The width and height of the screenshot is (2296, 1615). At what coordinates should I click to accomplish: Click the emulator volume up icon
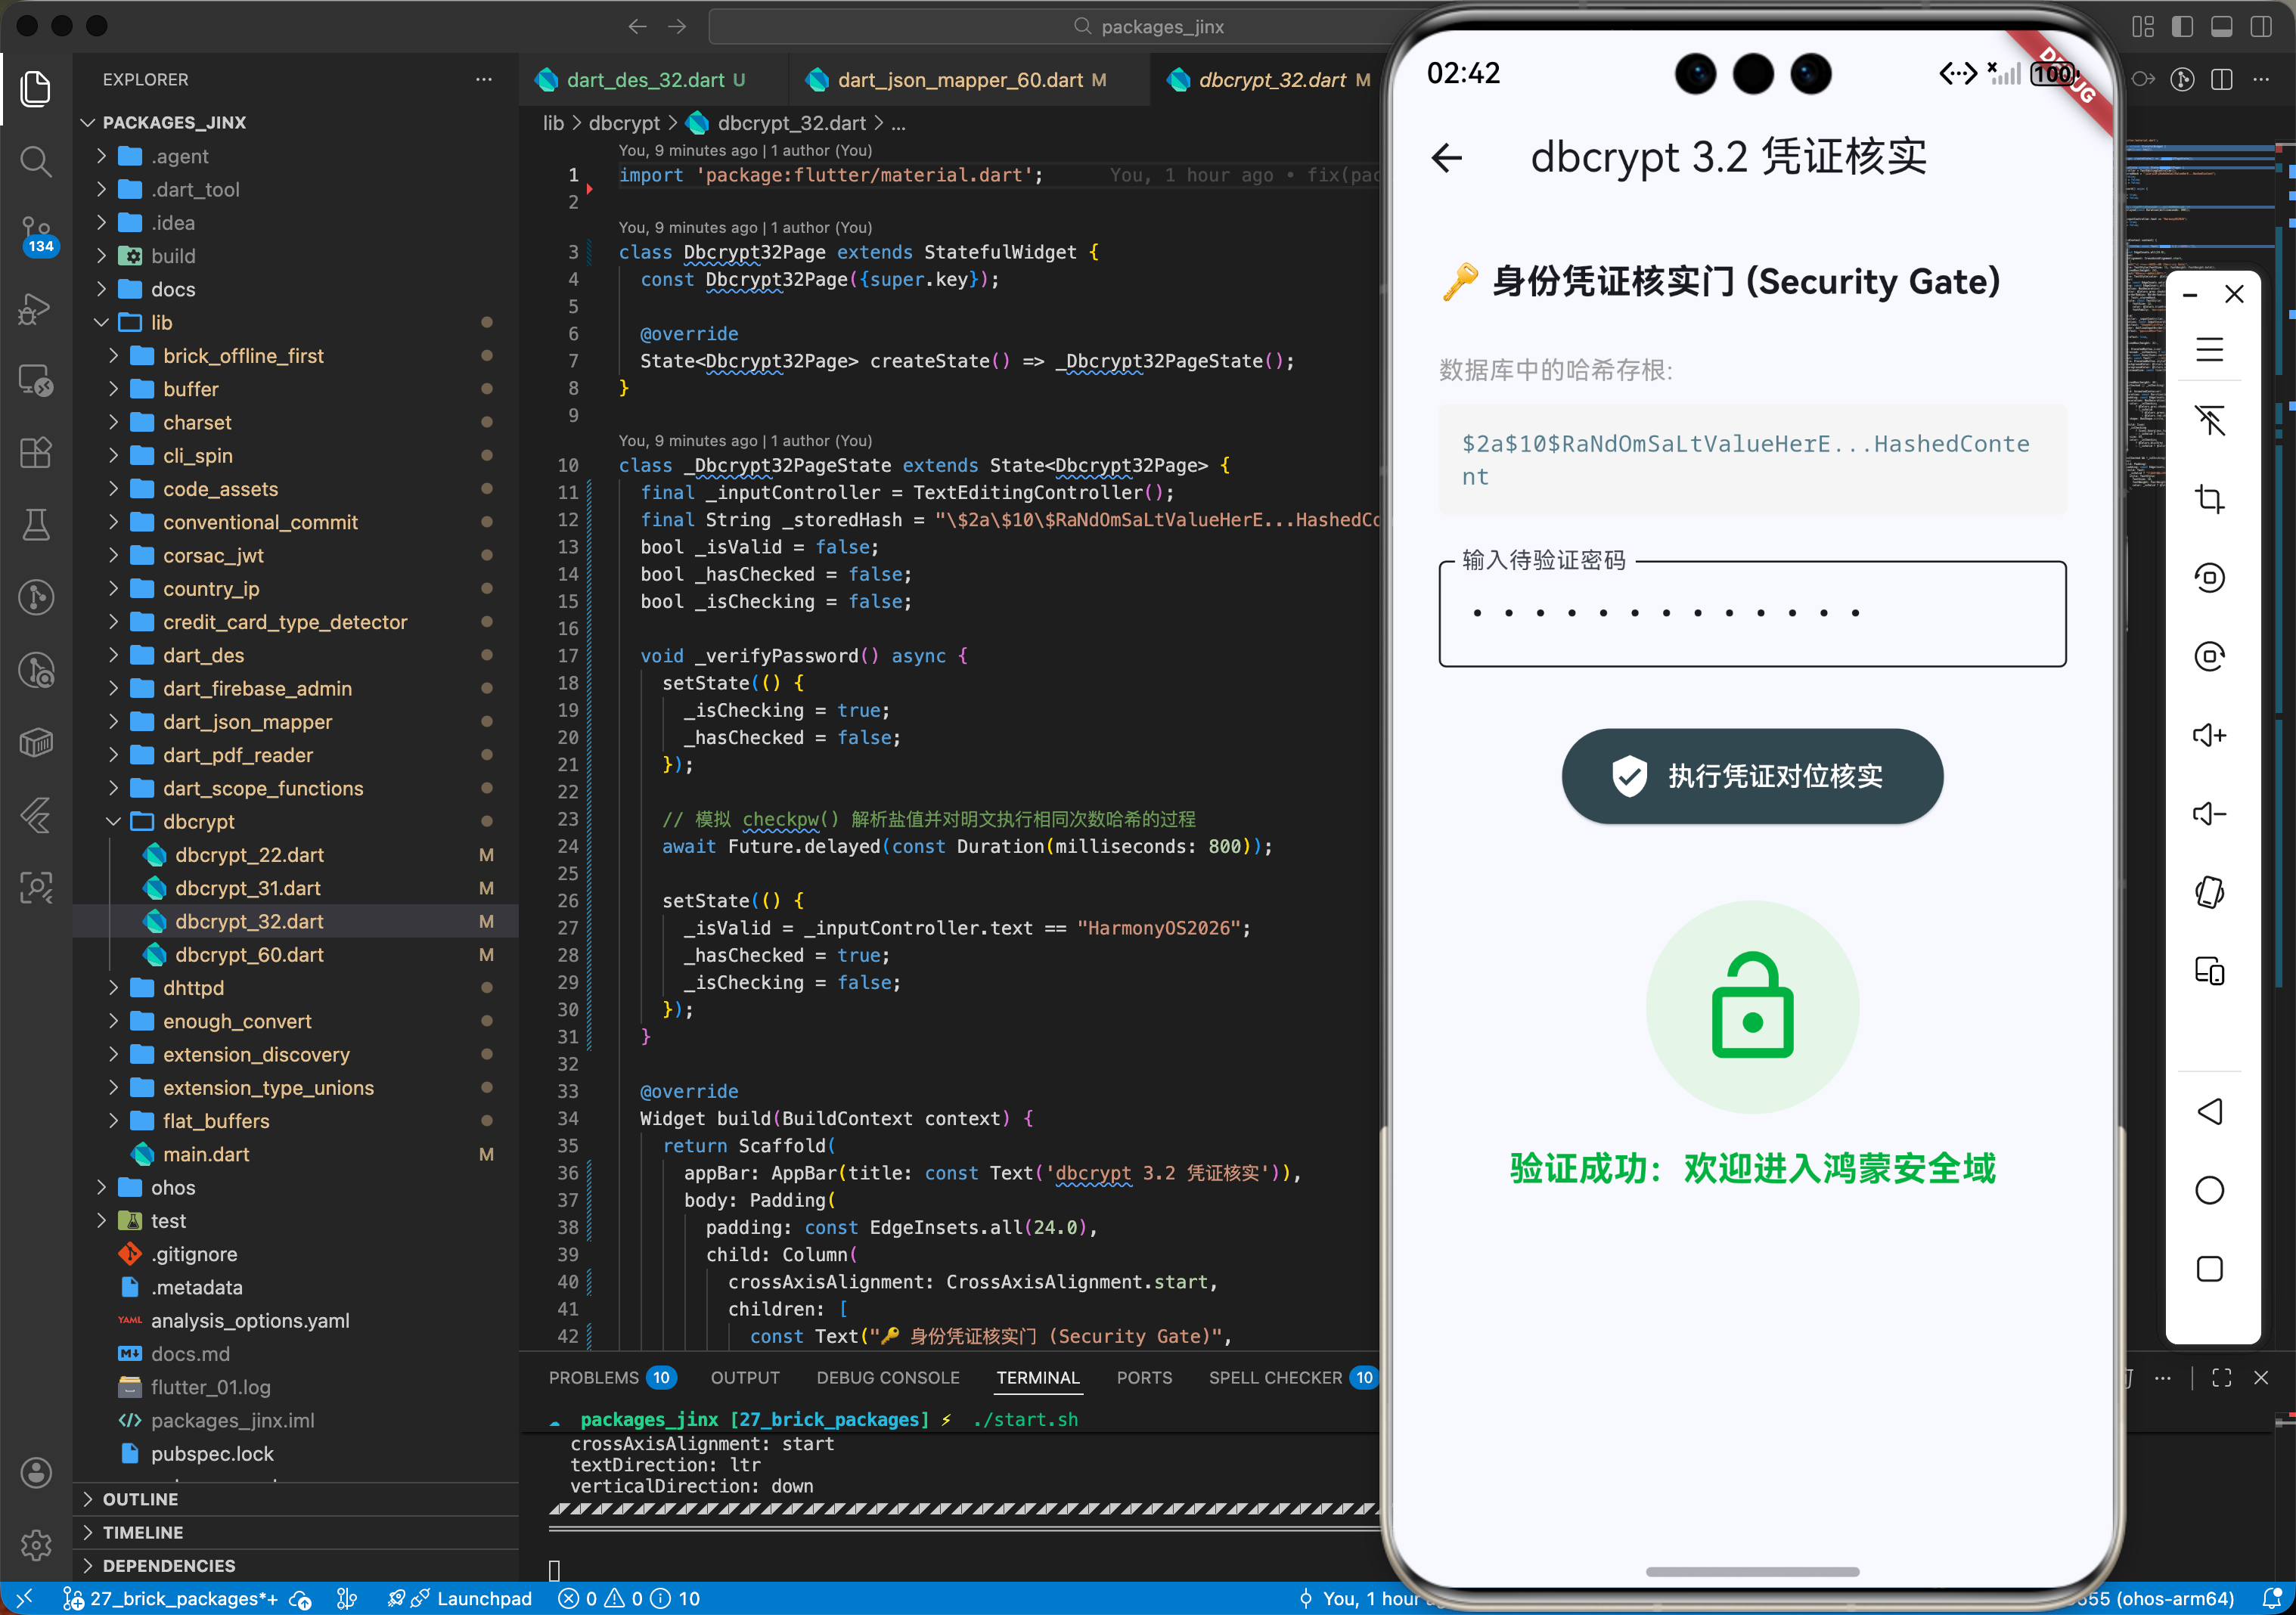point(2209,735)
